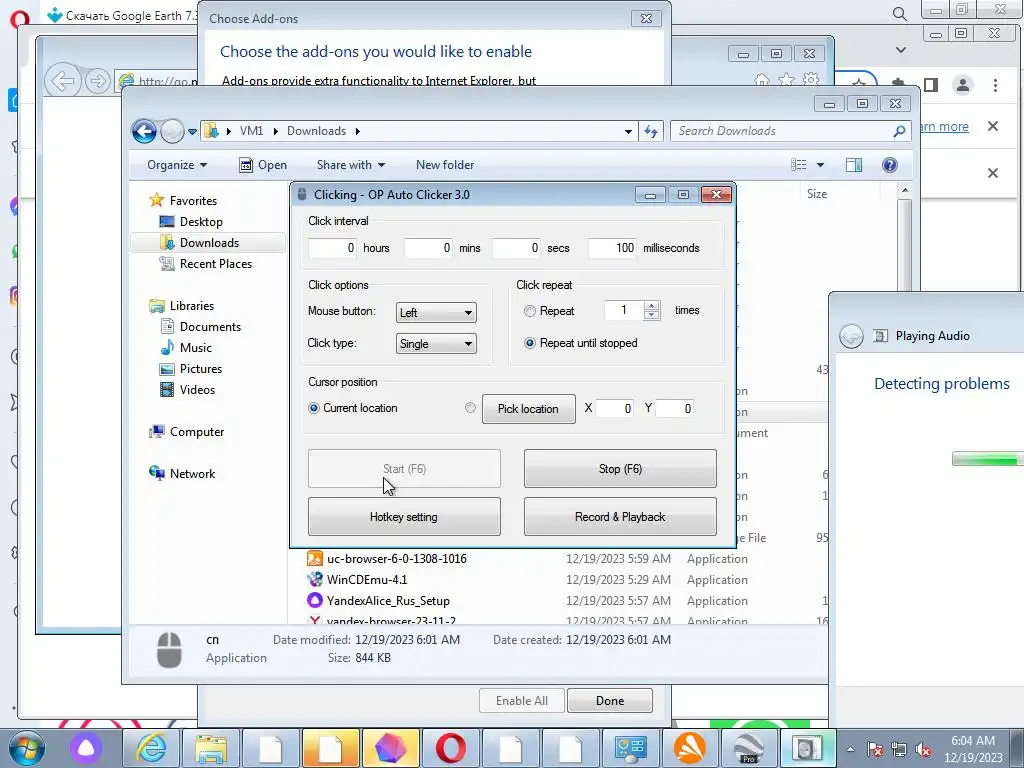The image size is (1024, 768).
Task: Click the secs interval field
Action: (x=517, y=248)
